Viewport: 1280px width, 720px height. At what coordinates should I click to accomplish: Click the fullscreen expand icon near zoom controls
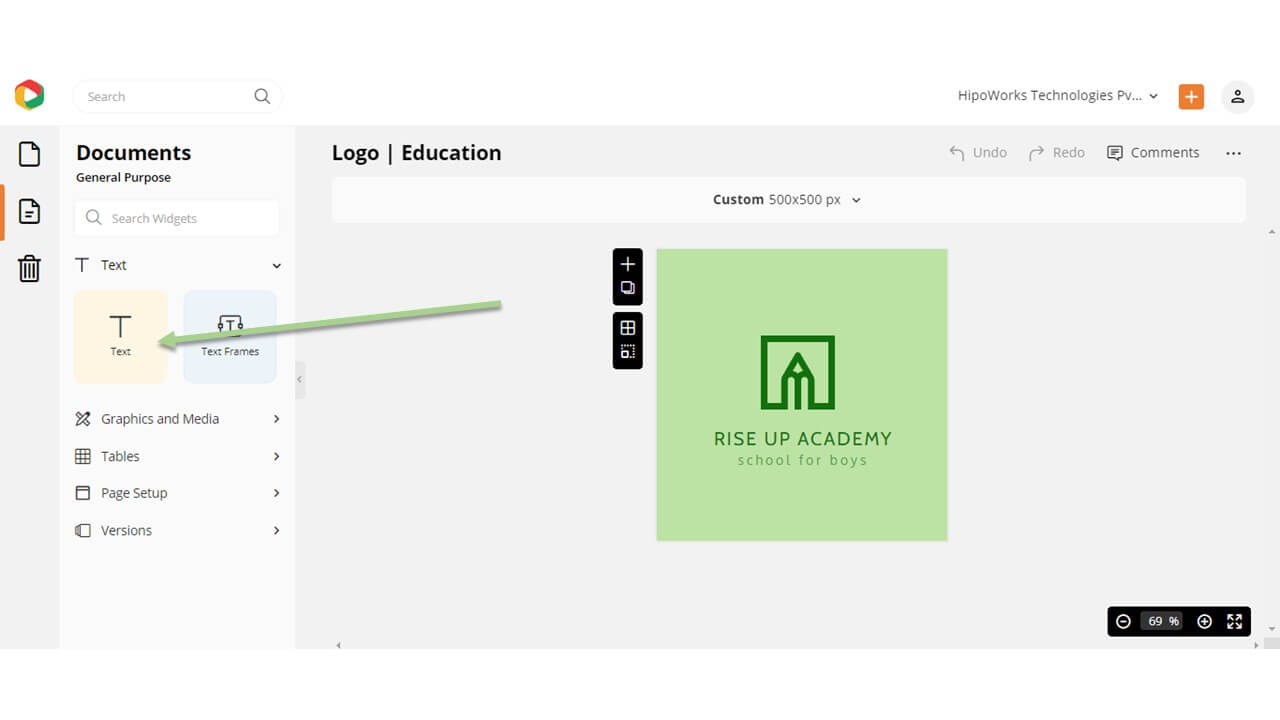[x=1234, y=621]
